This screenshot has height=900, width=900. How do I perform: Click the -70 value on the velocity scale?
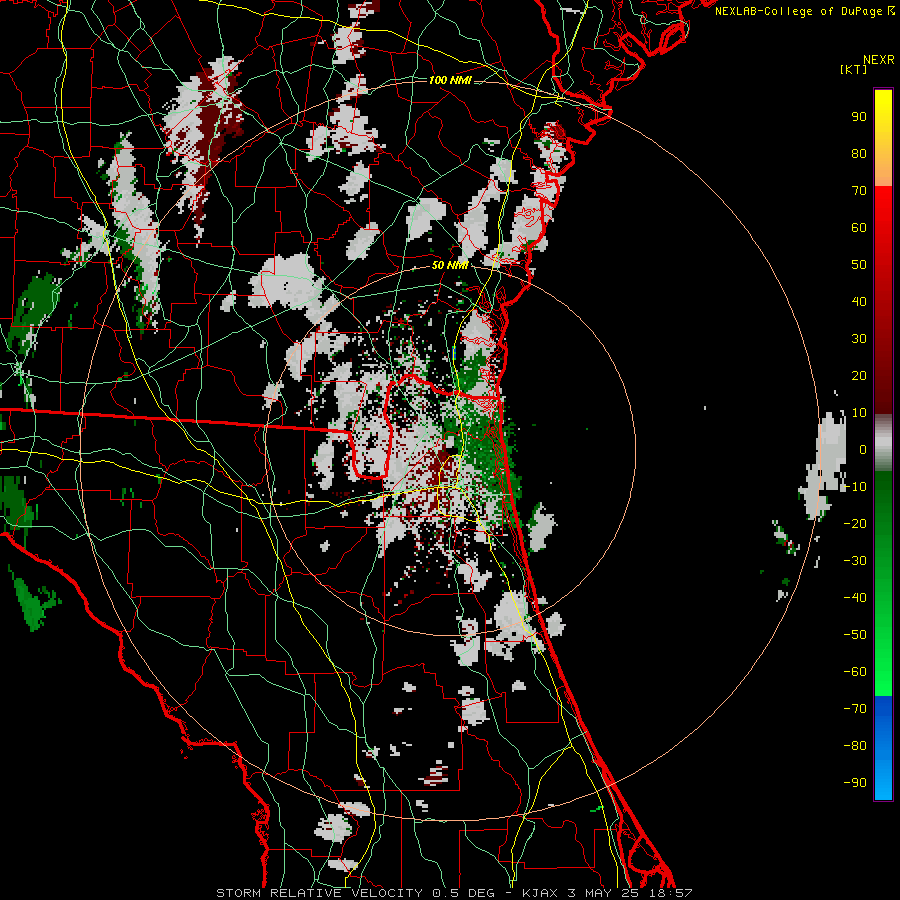855,708
